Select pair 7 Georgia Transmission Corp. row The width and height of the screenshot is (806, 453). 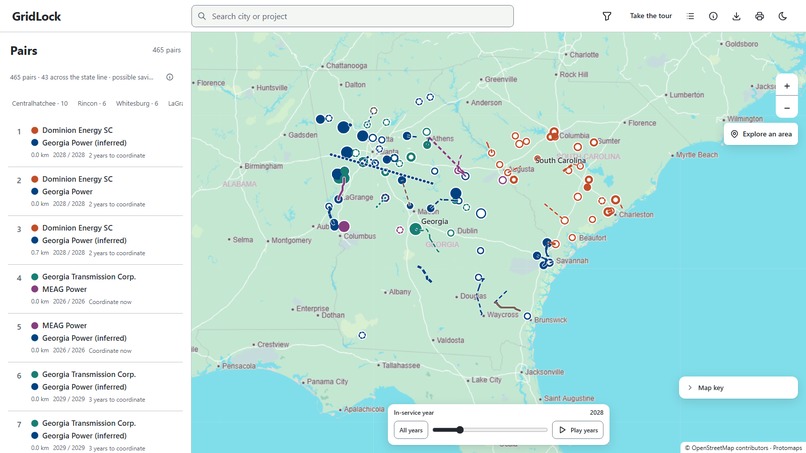(96, 433)
